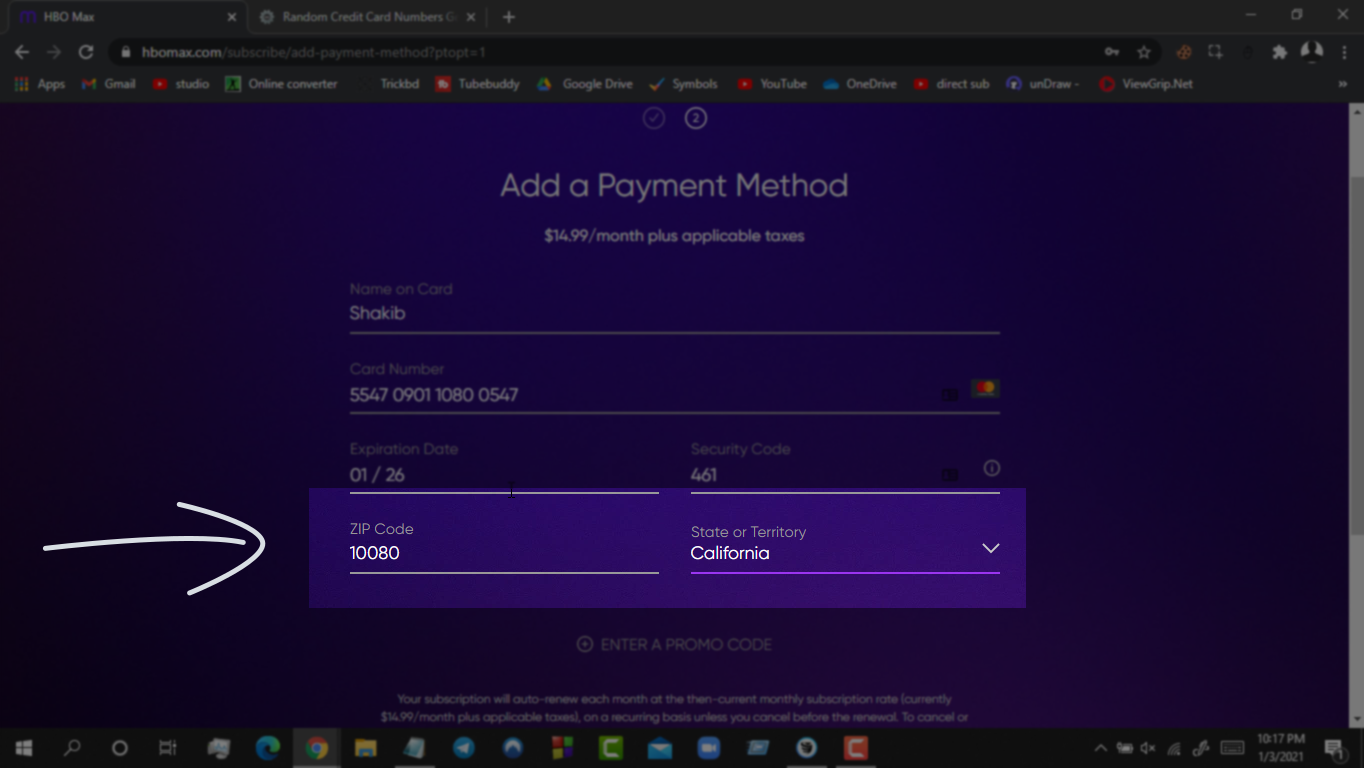
Task: Launch Microsoft Edge from taskbar
Action: point(267,748)
